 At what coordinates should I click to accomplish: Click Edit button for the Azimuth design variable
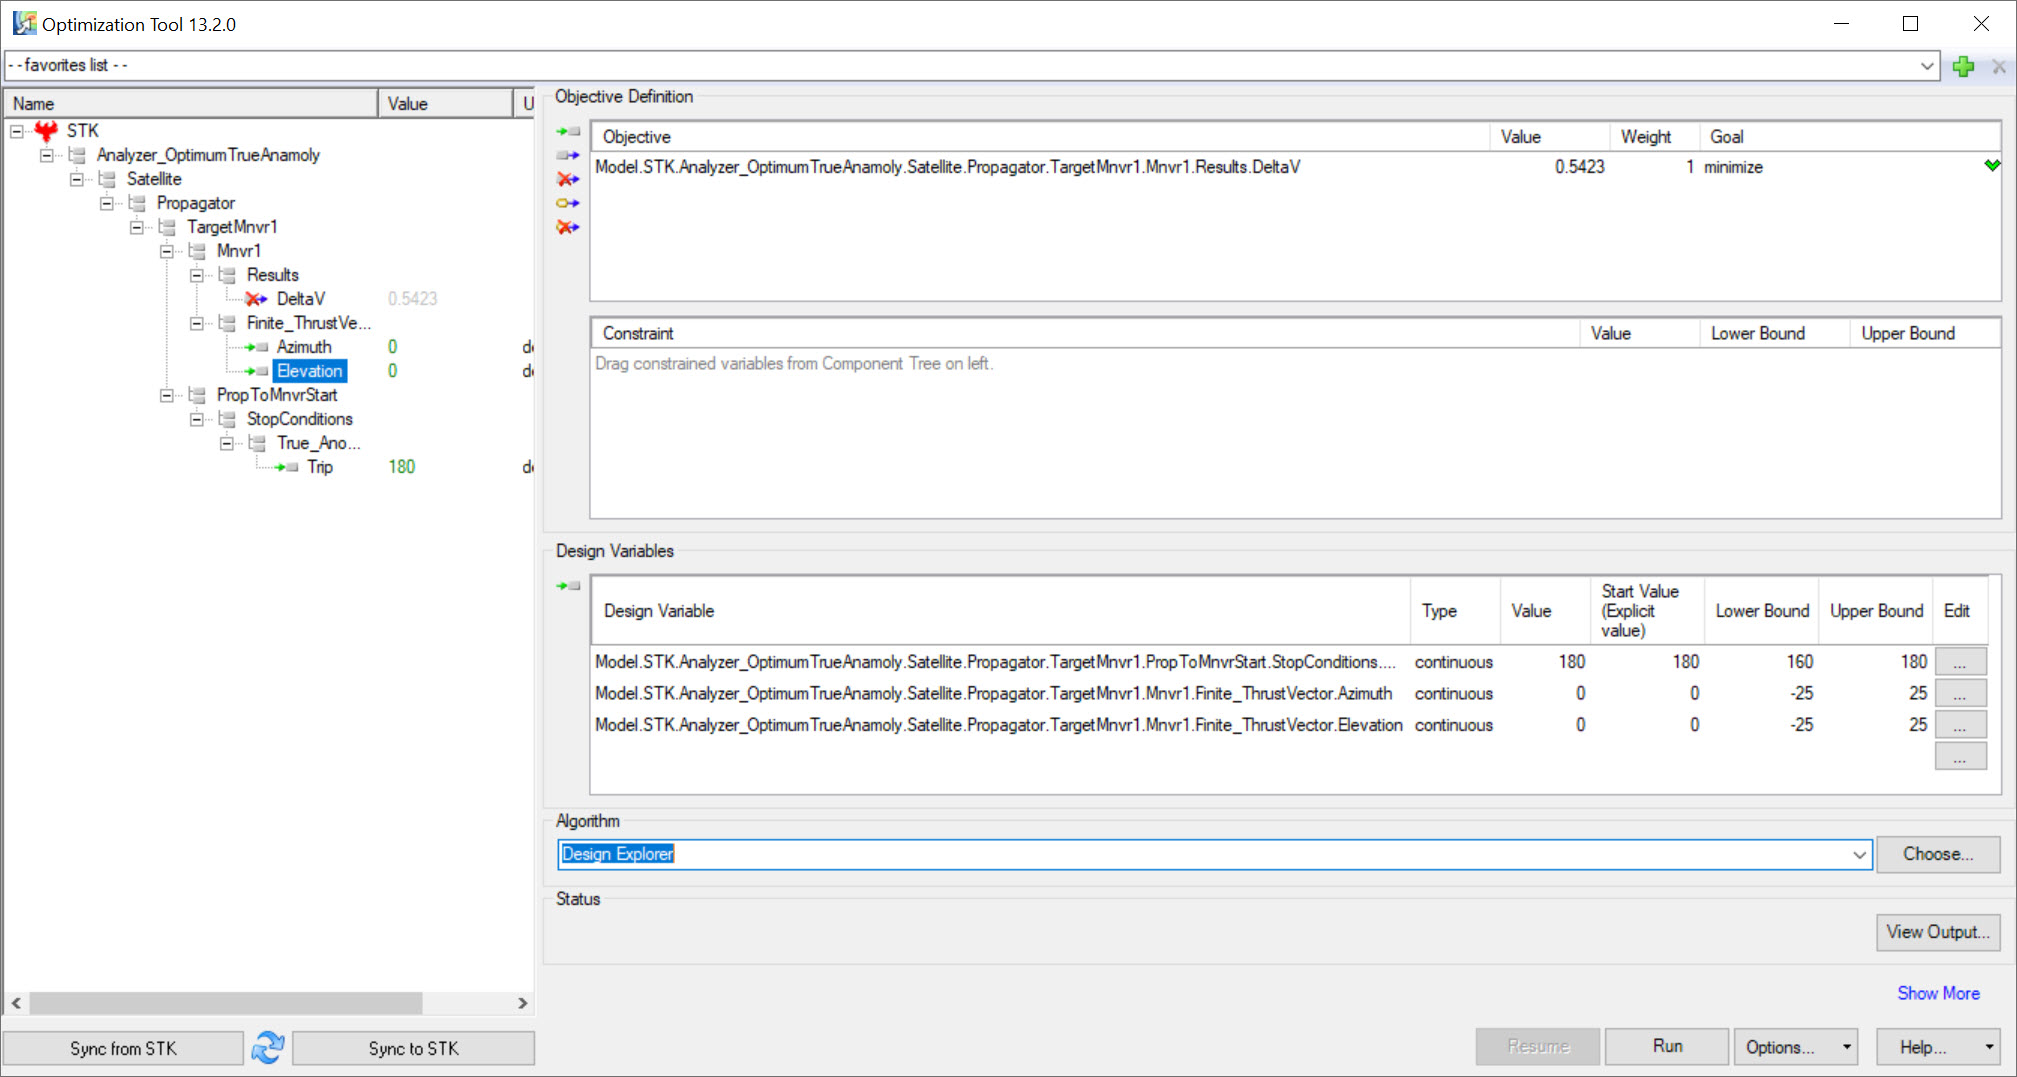[1960, 694]
